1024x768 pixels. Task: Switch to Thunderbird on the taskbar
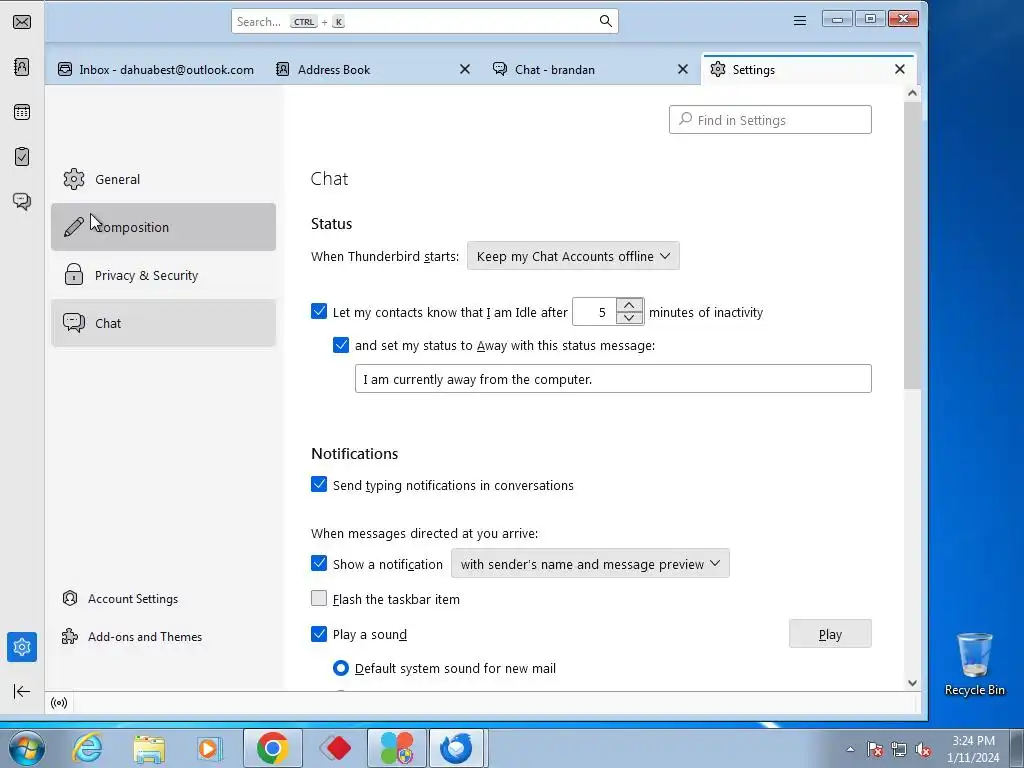click(x=456, y=748)
